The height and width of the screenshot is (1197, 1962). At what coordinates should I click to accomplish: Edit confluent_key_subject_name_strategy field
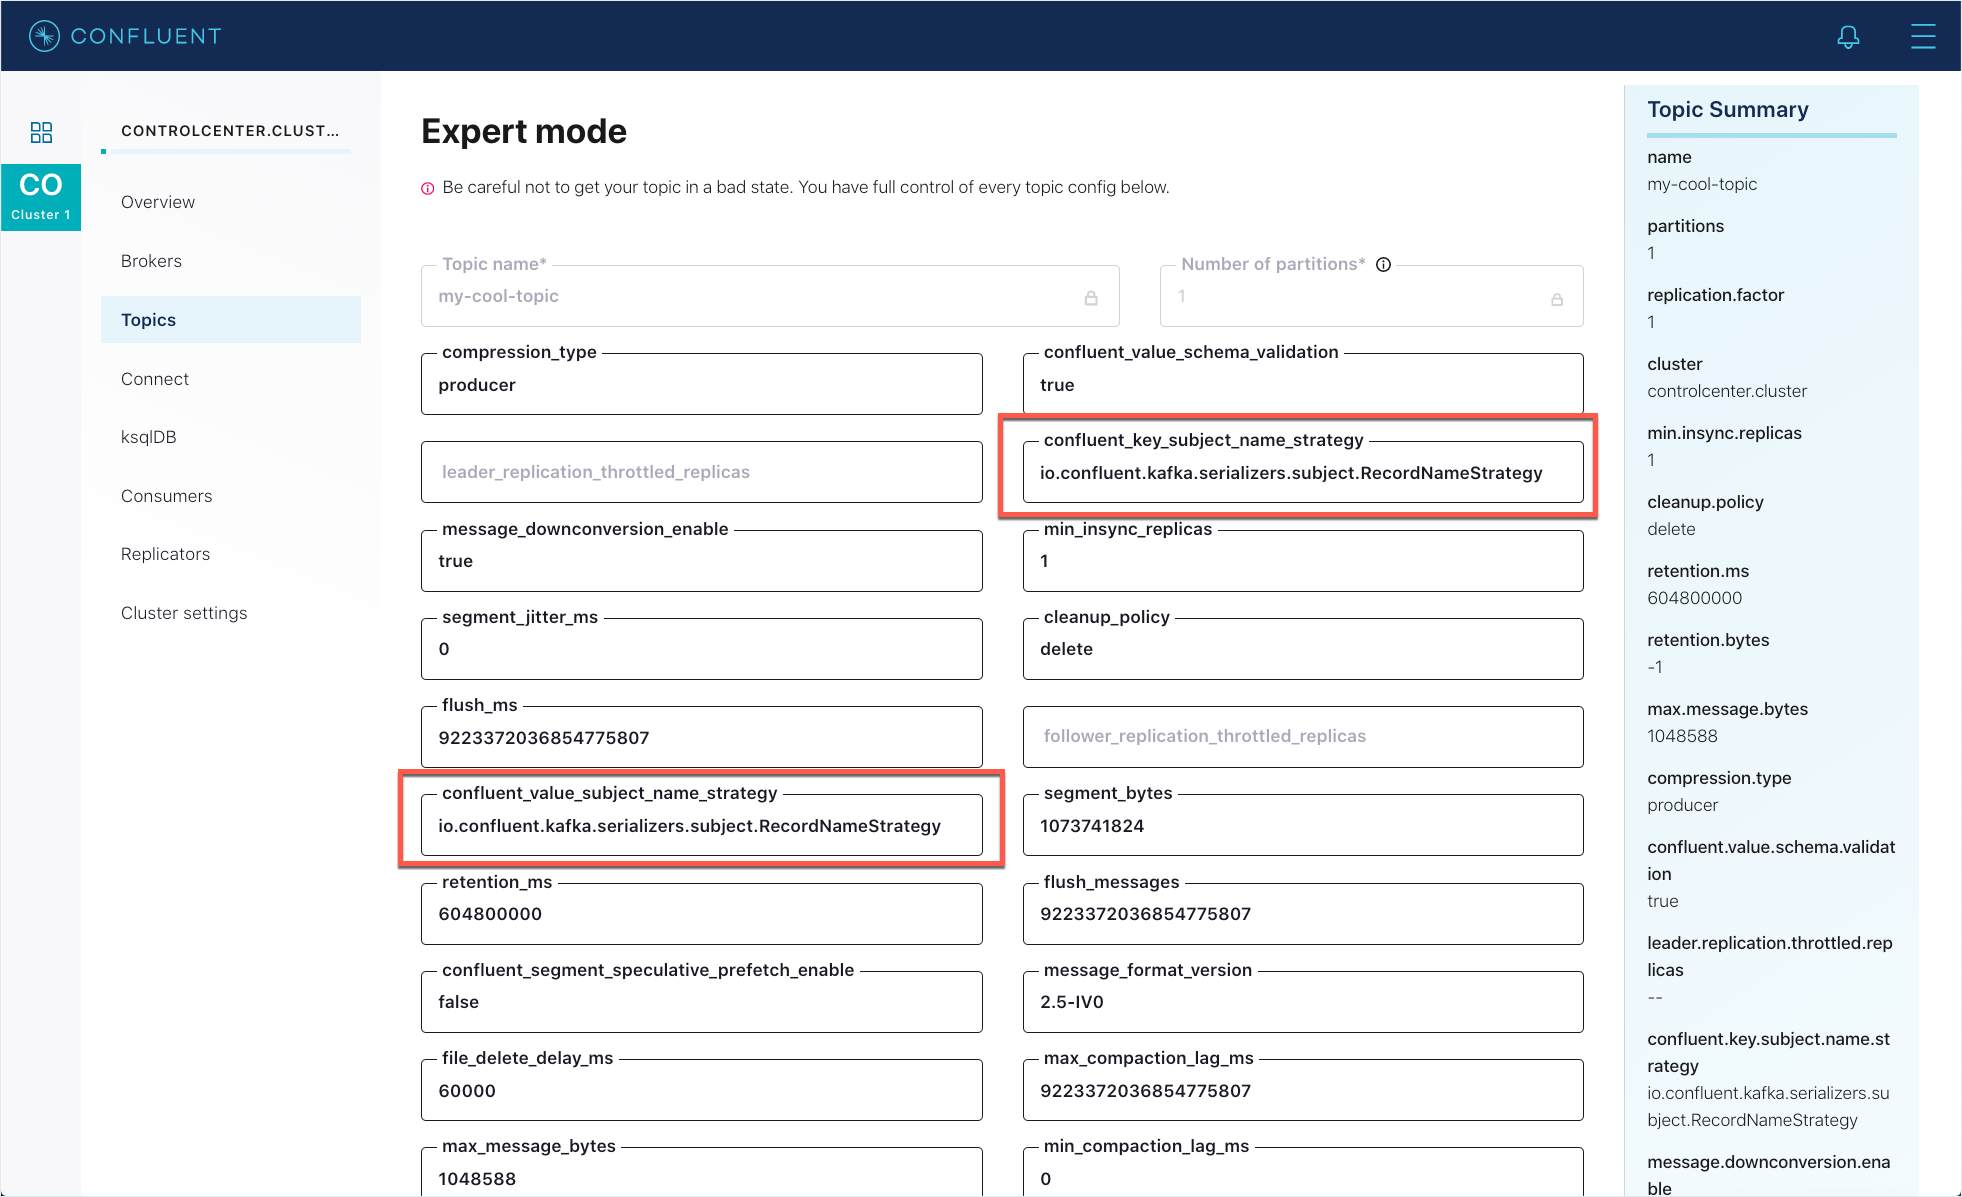1303,473
